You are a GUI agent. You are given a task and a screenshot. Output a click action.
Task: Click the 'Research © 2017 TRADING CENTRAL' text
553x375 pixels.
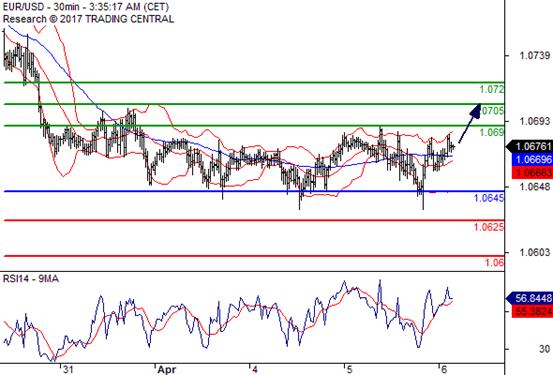pos(88,19)
